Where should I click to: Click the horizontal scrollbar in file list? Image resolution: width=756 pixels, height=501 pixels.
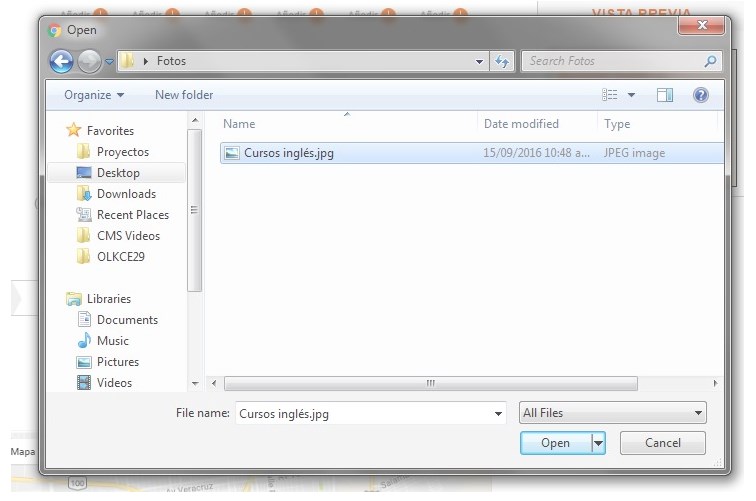[x=430, y=383]
